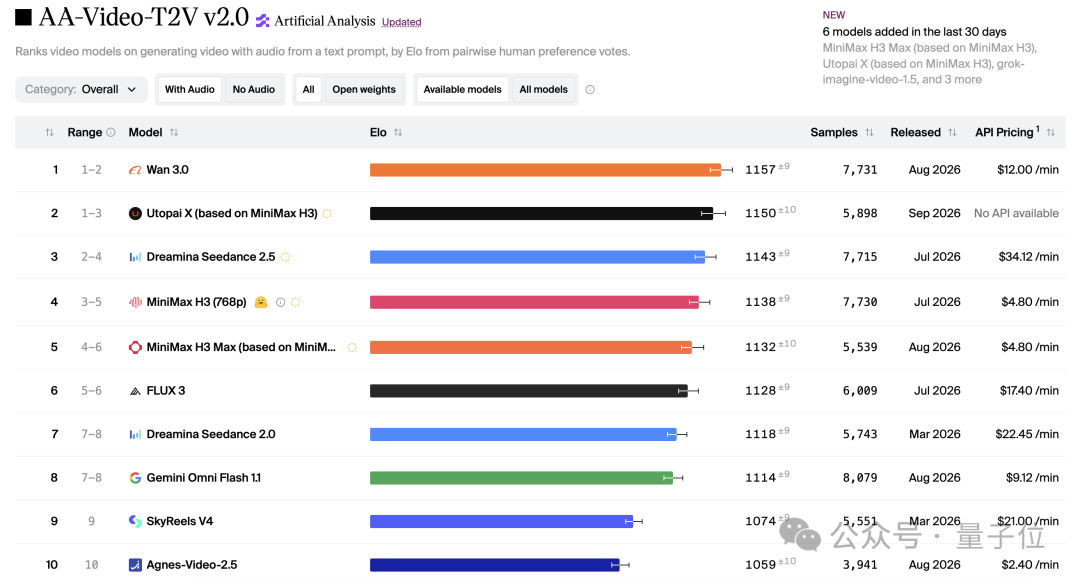Screen dimensions: 1080x579
Task: Click the MiniMax H3 Max logo icon
Action: coord(135,348)
